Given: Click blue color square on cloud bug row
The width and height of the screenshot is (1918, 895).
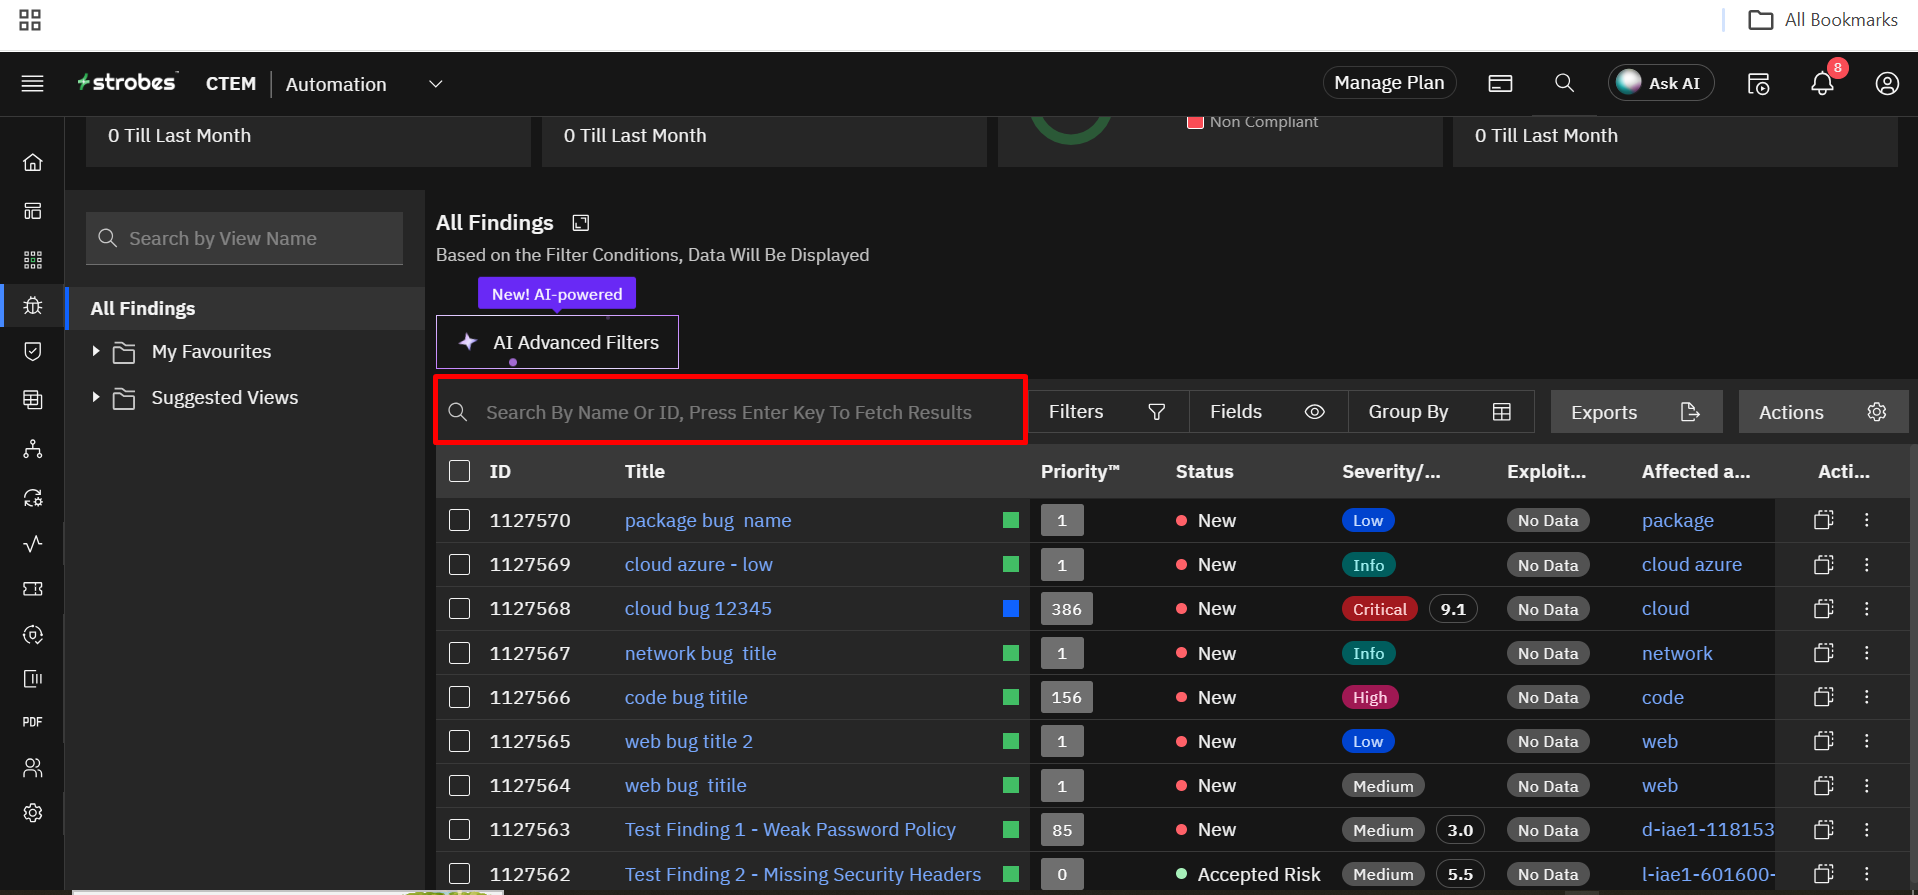Looking at the screenshot, I should point(1011,609).
